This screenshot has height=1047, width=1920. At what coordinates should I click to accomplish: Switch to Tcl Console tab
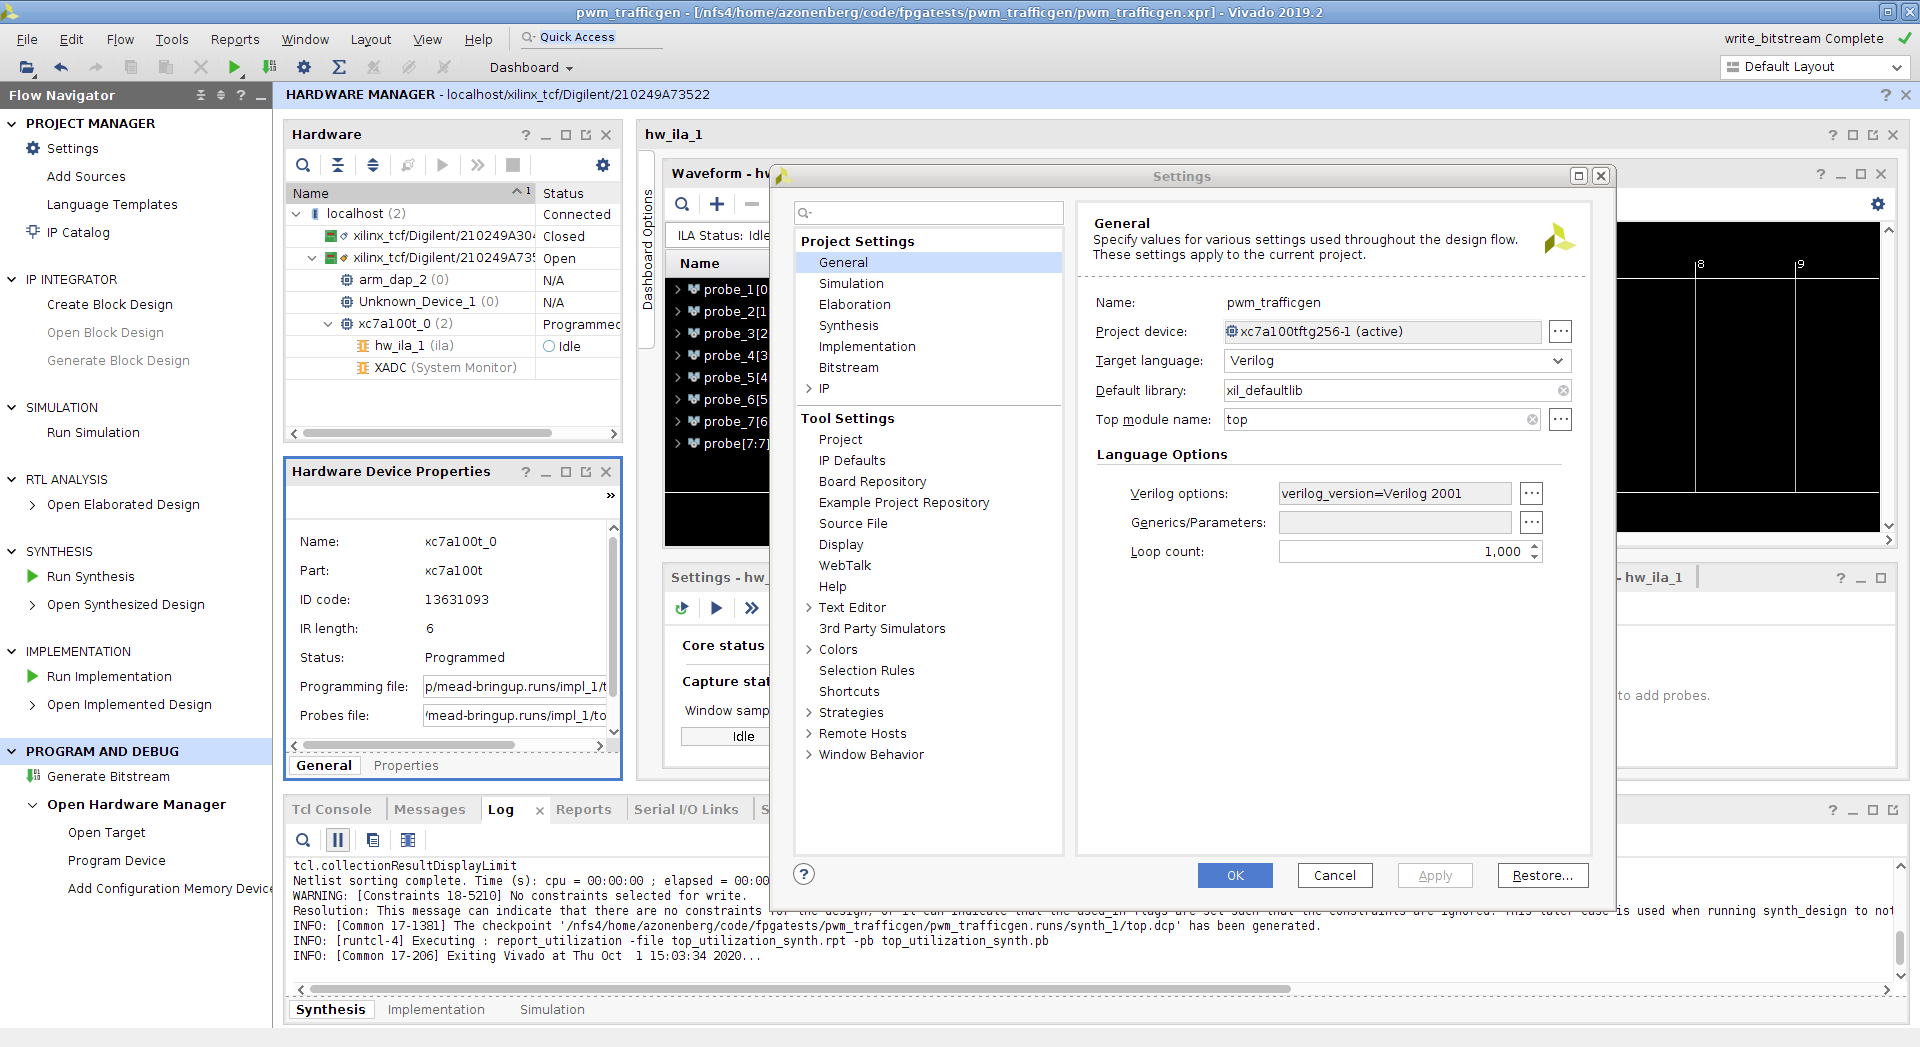(331, 810)
